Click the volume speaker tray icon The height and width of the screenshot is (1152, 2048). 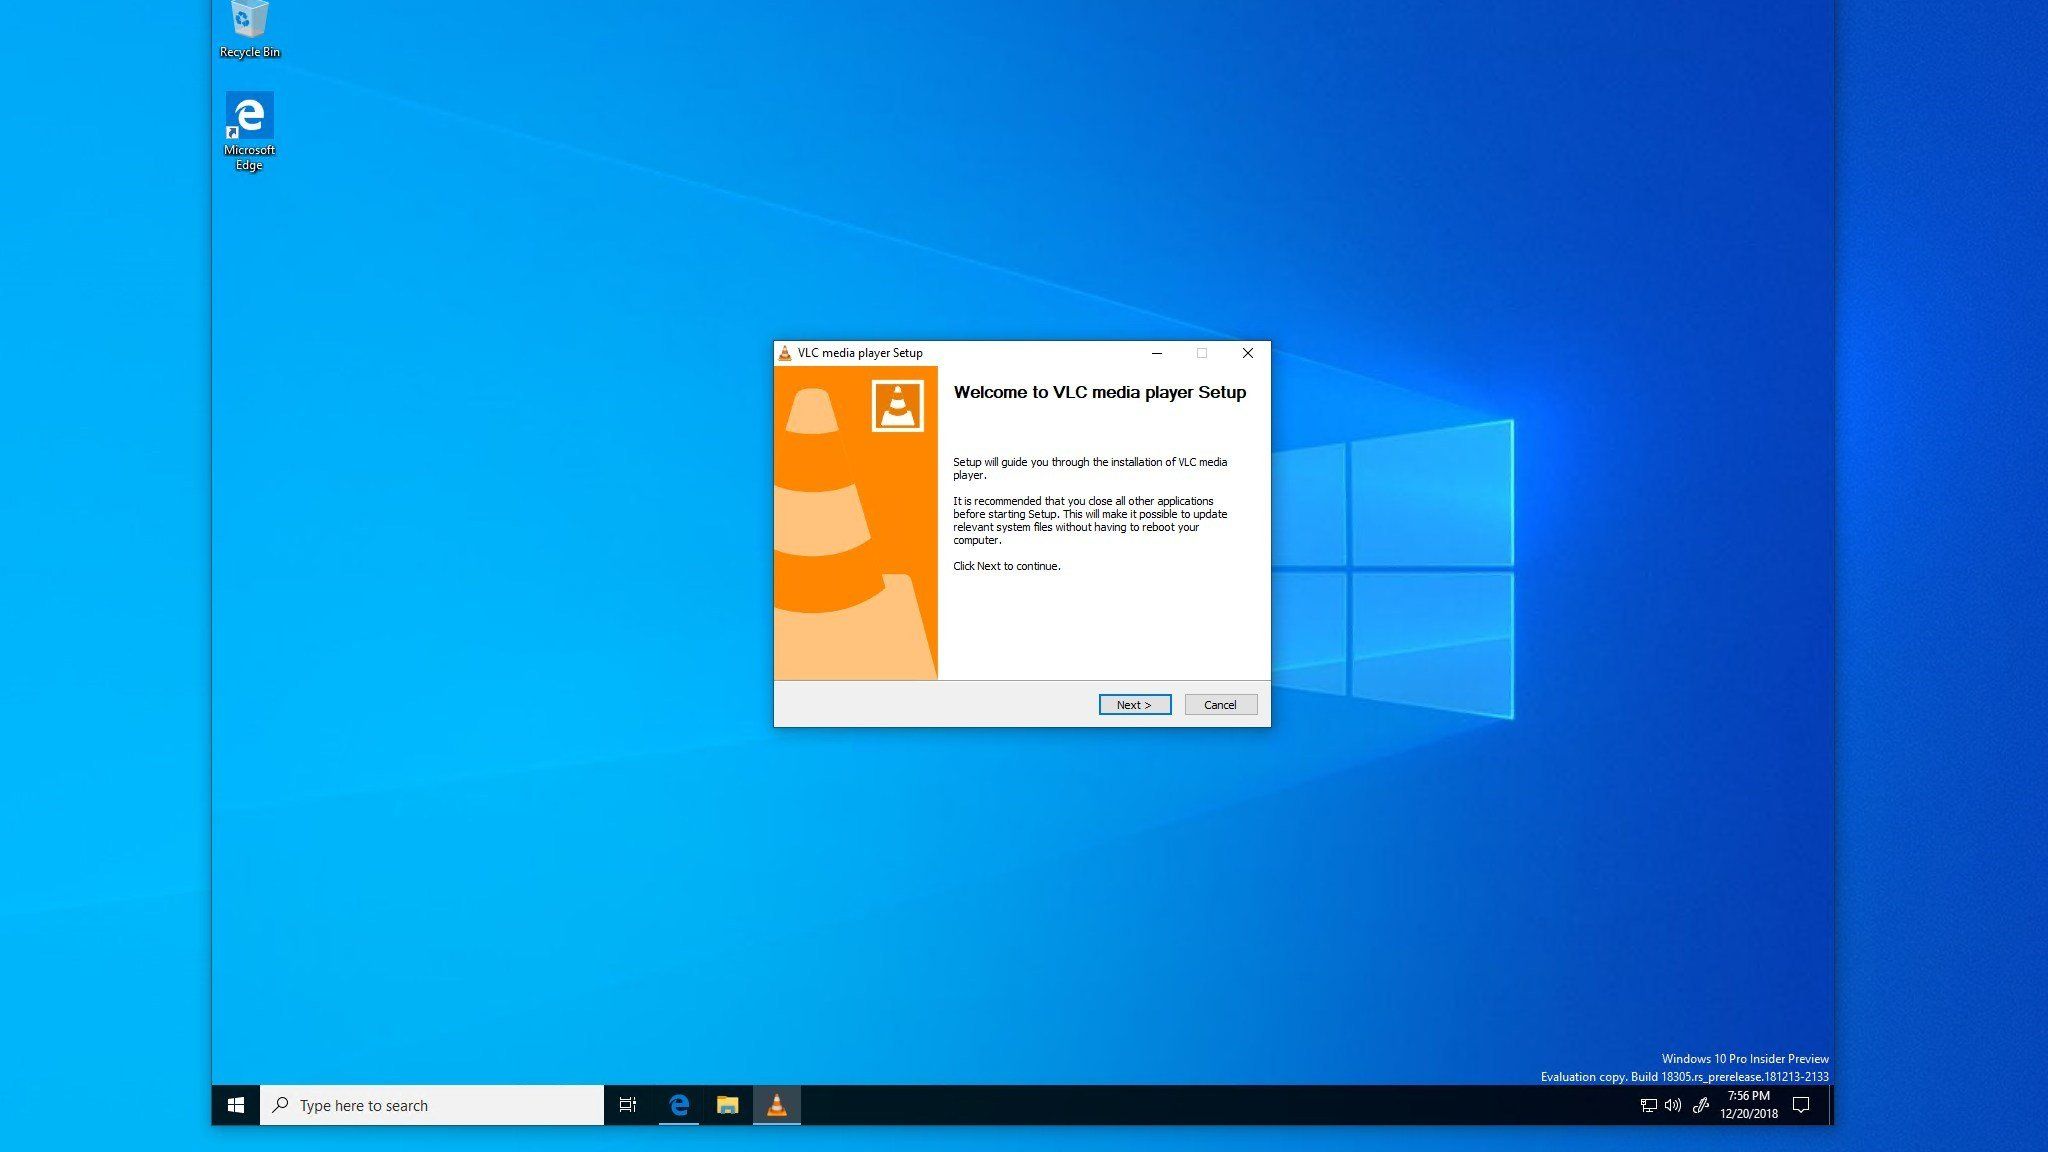1673,1105
